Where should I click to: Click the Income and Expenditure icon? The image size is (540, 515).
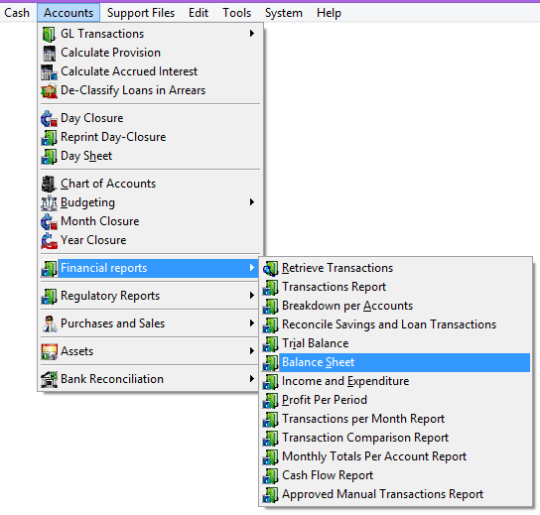270,381
